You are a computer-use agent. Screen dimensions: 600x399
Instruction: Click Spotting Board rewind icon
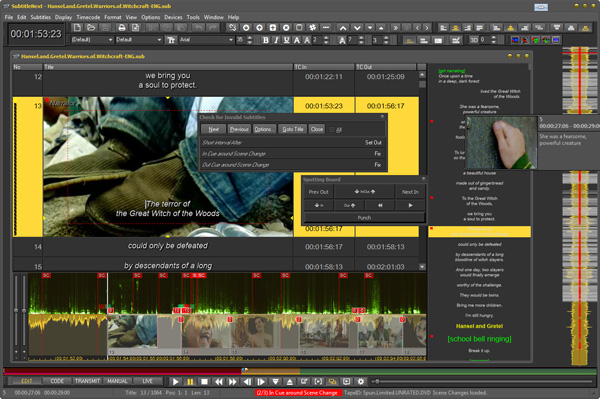pyautogui.click(x=380, y=205)
